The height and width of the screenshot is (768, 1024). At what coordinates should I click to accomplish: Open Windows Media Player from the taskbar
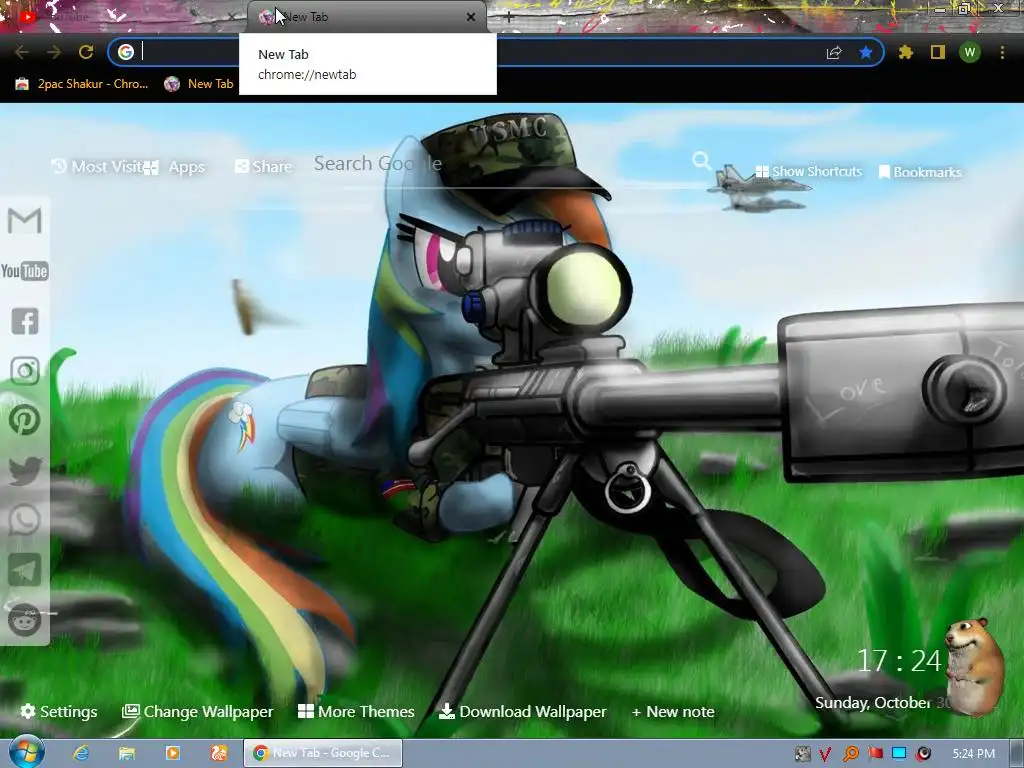[x=172, y=753]
